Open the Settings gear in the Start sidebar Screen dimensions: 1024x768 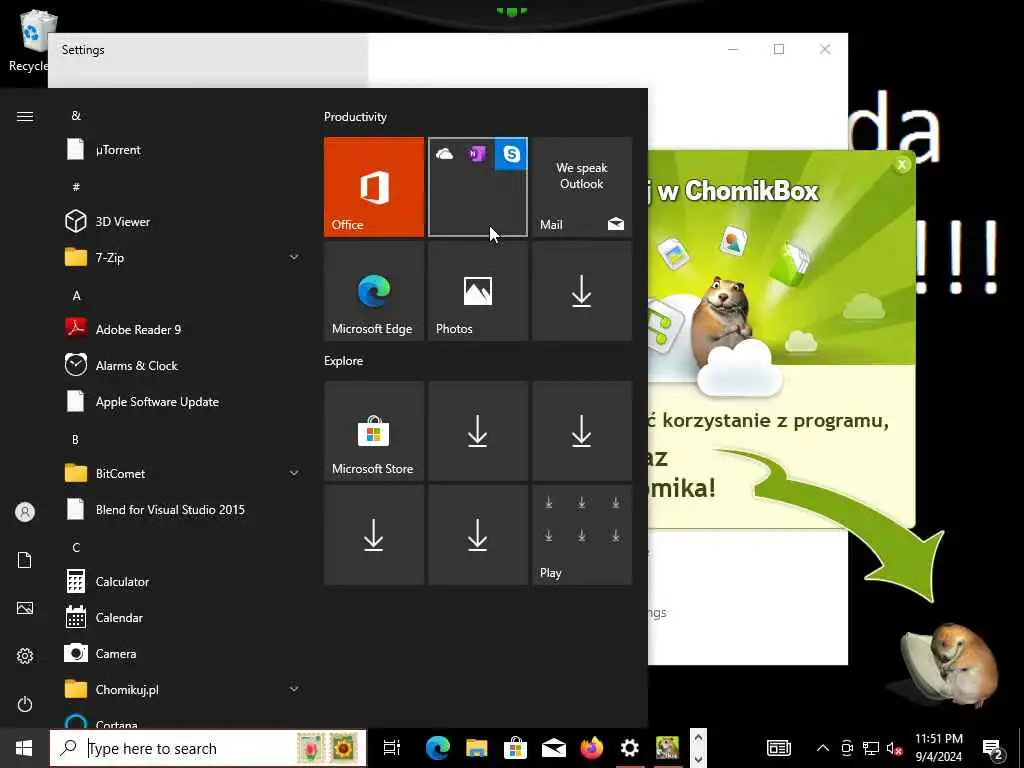pyautogui.click(x=25, y=656)
